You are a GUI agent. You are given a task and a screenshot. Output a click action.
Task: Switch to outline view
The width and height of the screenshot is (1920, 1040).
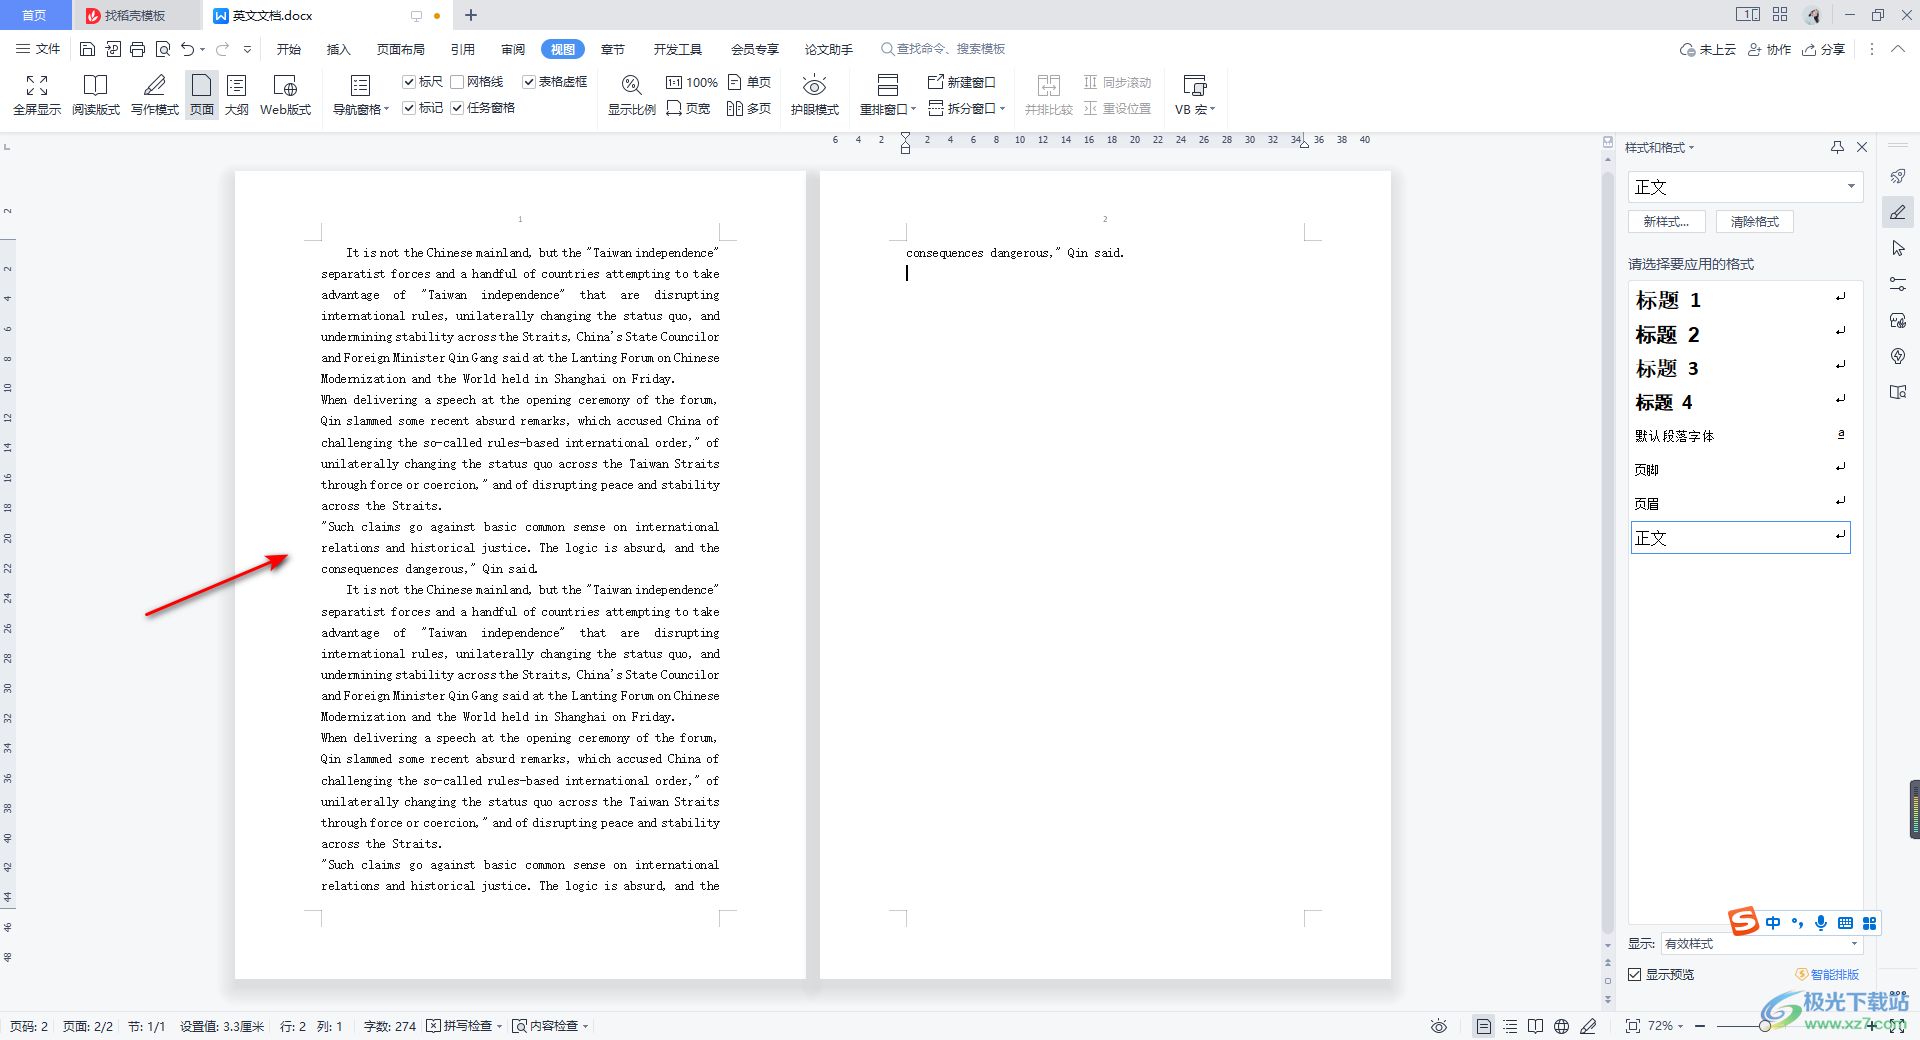tap(237, 95)
